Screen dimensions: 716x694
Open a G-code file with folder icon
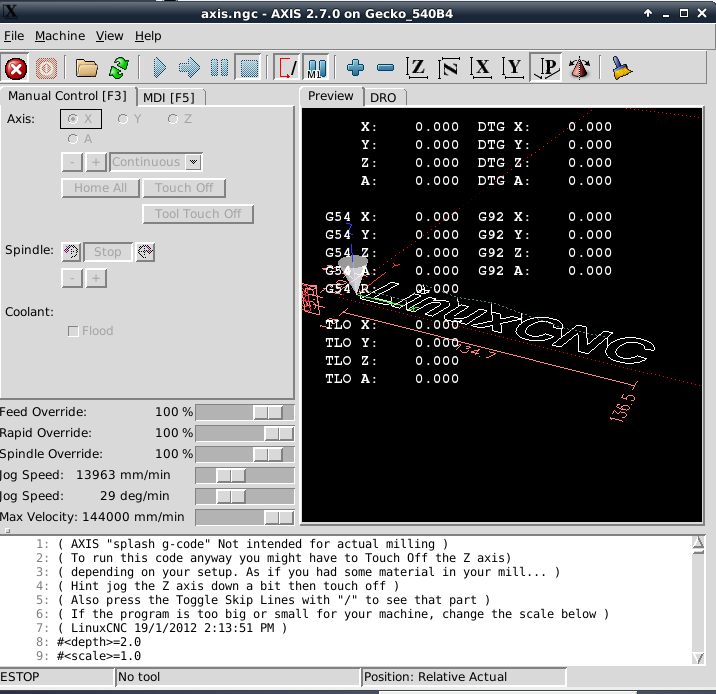[87, 68]
